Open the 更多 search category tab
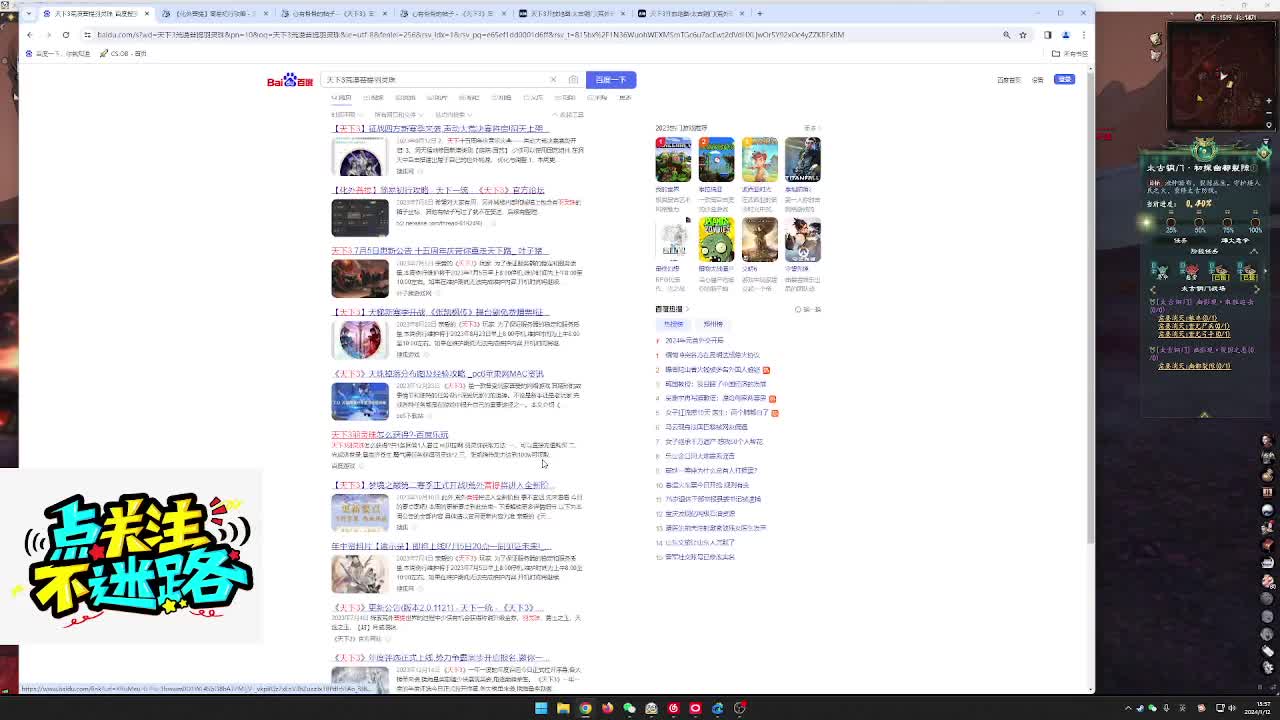 tap(625, 98)
